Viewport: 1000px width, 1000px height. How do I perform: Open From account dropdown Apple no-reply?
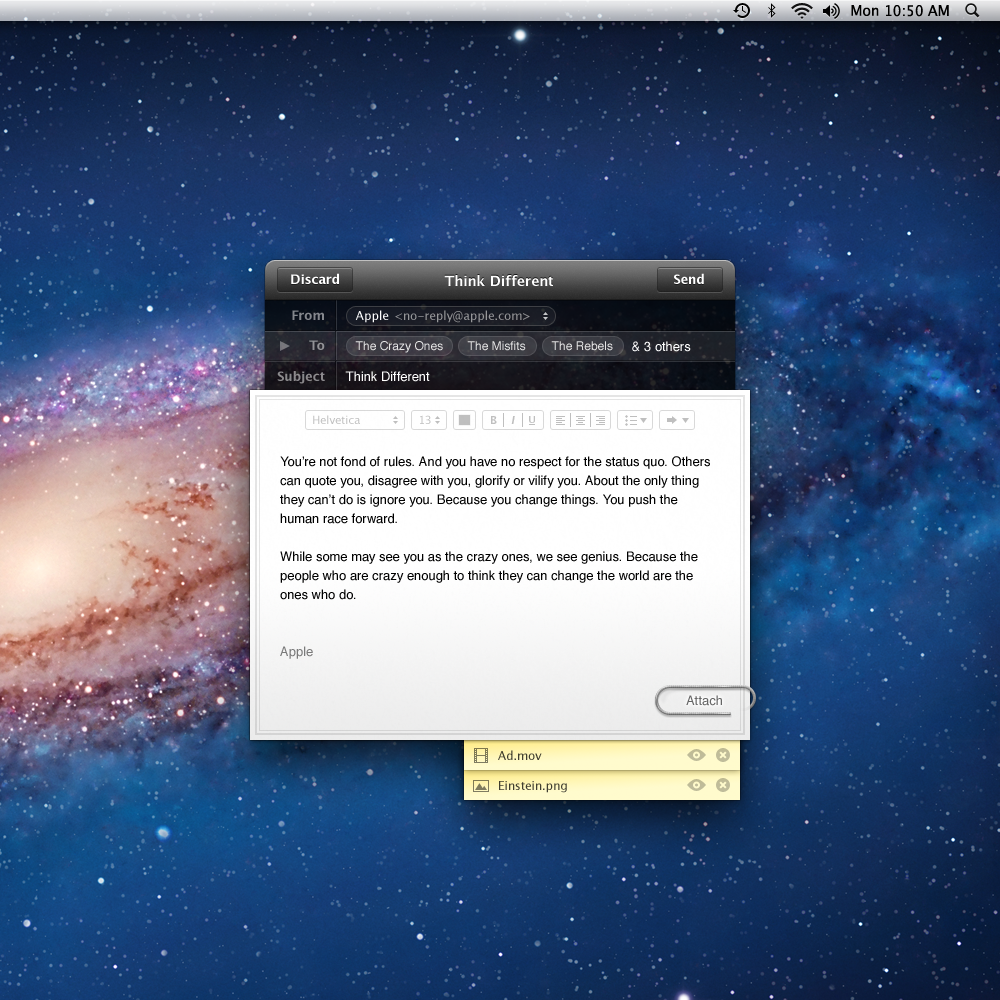pos(450,316)
